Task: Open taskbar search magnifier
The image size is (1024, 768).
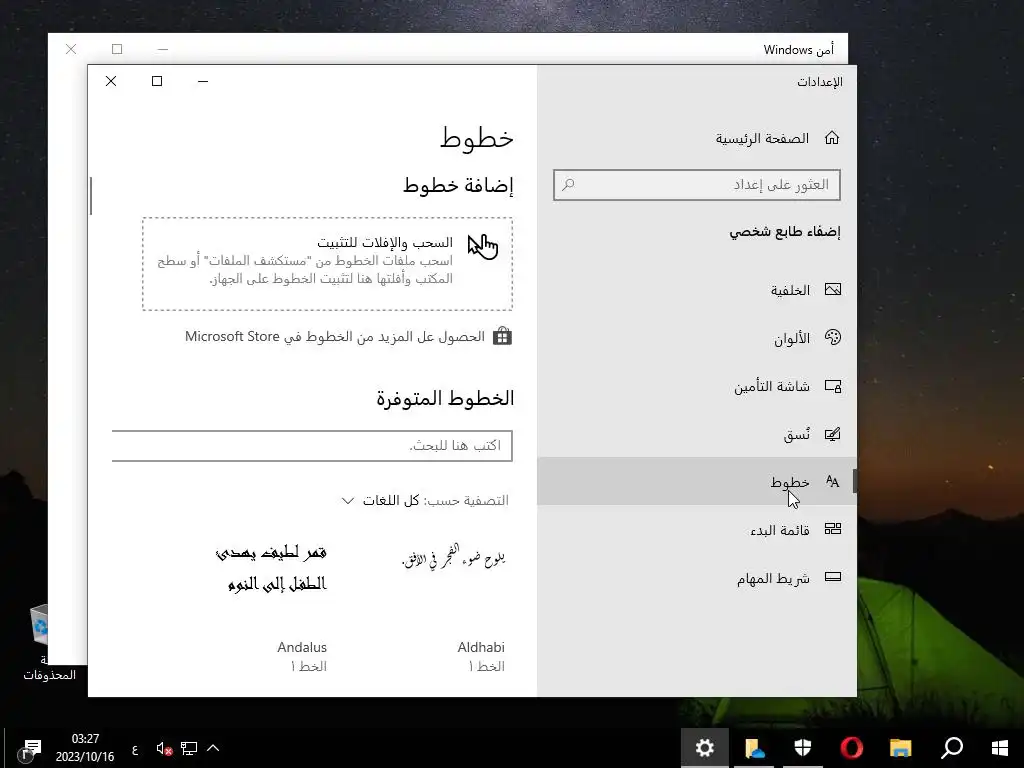Action: tap(952, 748)
